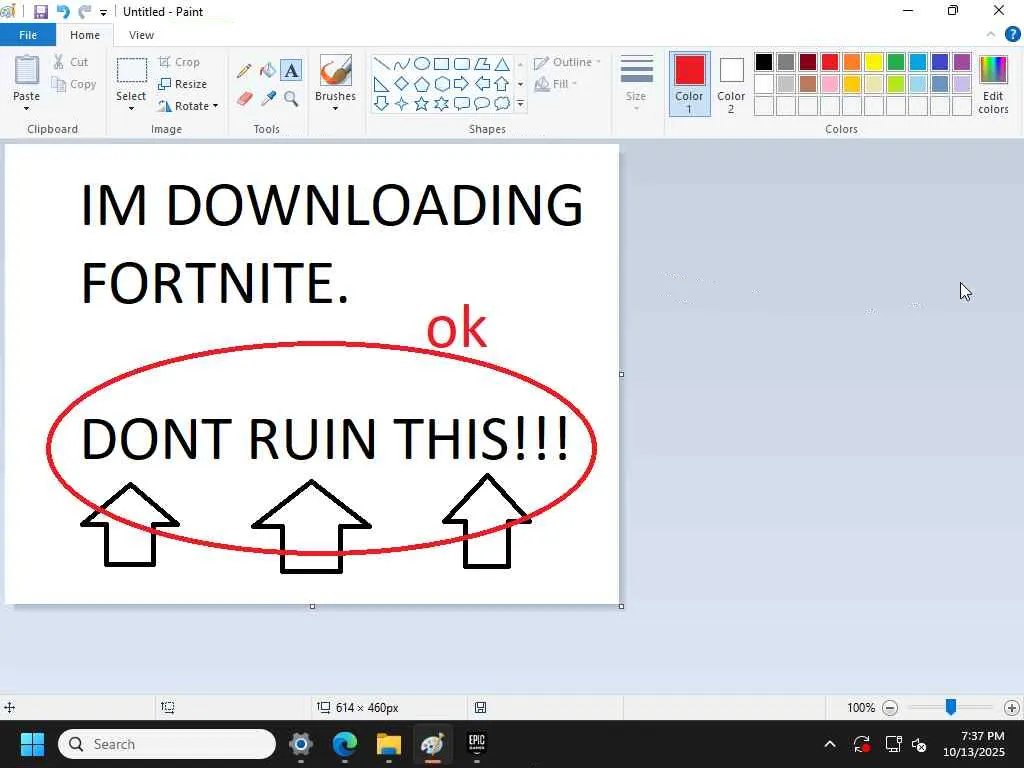The height and width of the screenshot is (768, 1024).
Task: Undo the last action
Action: point(63,12)
